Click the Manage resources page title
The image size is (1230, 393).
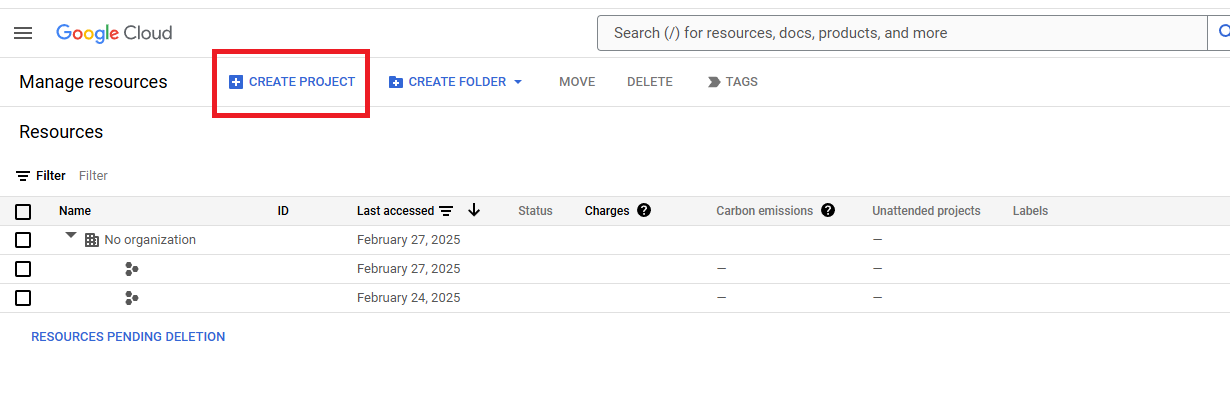[x=93, y=82]
